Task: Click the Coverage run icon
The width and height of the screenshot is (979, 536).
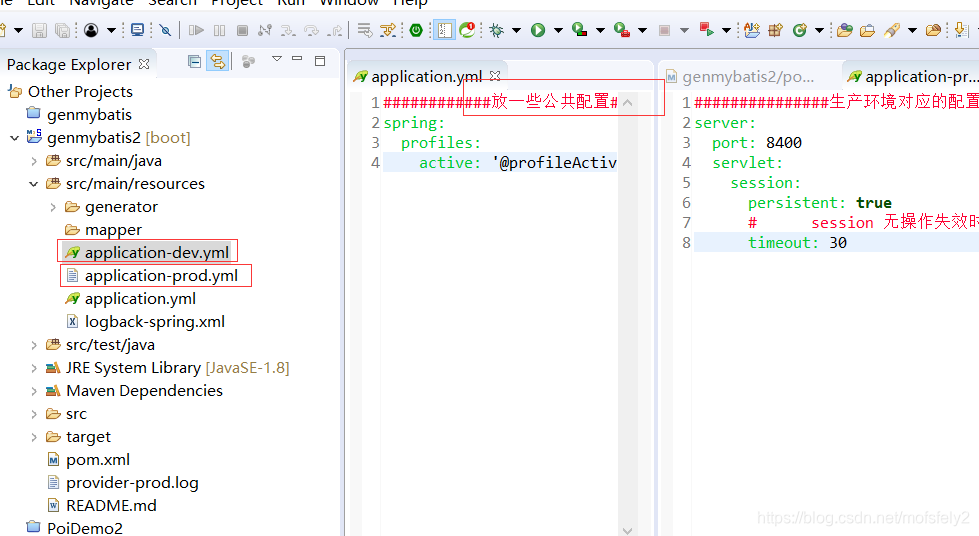Action: pos(579,30)
